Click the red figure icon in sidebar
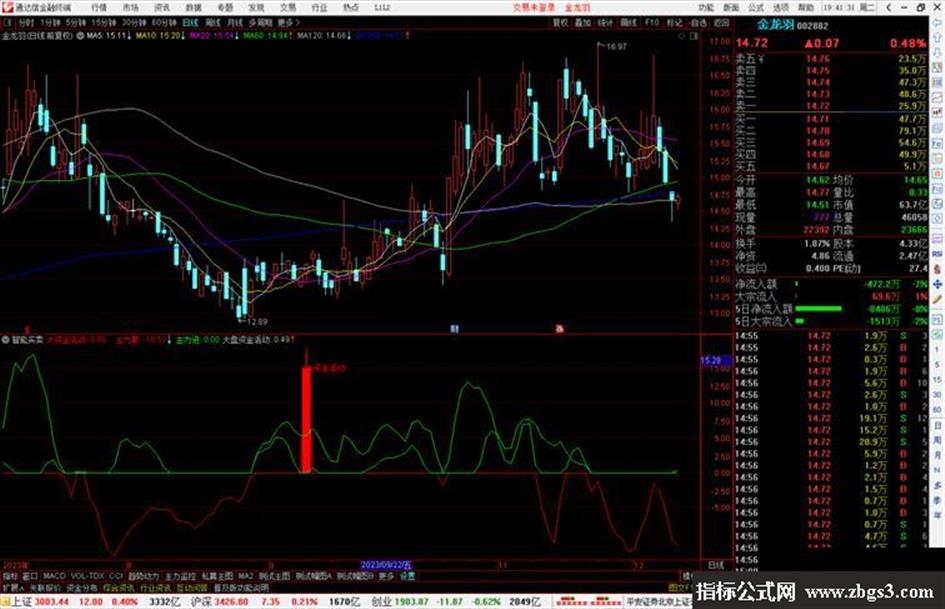 pos(937,269)
